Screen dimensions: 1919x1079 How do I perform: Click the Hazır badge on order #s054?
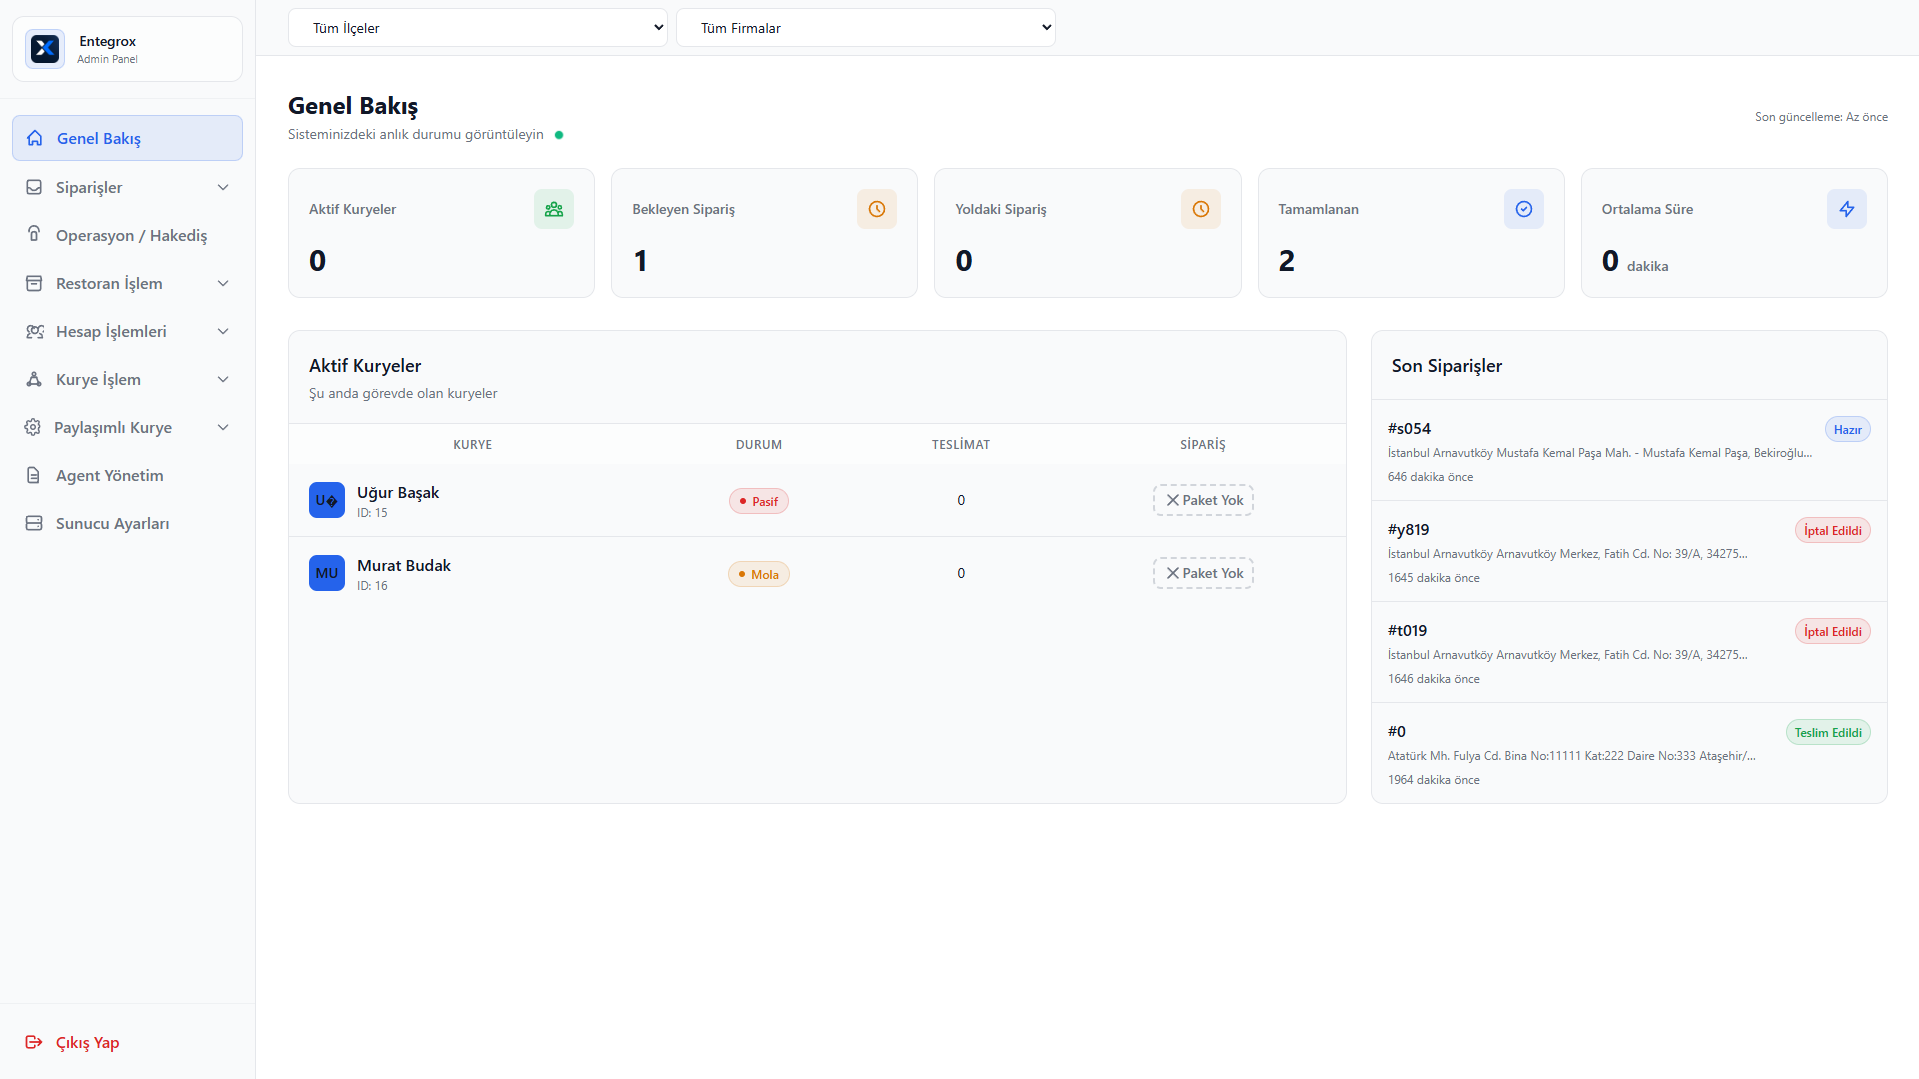[x=1847, y=429]
